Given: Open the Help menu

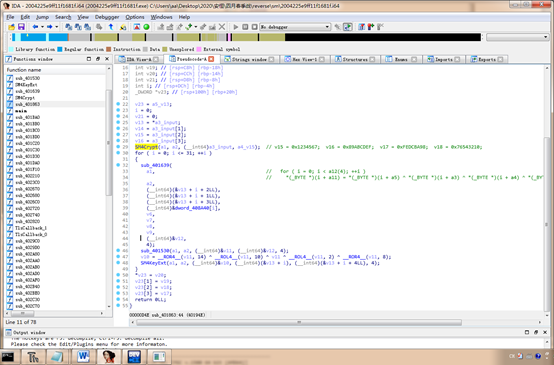Looking at the screenshot, I should (184, 17).
